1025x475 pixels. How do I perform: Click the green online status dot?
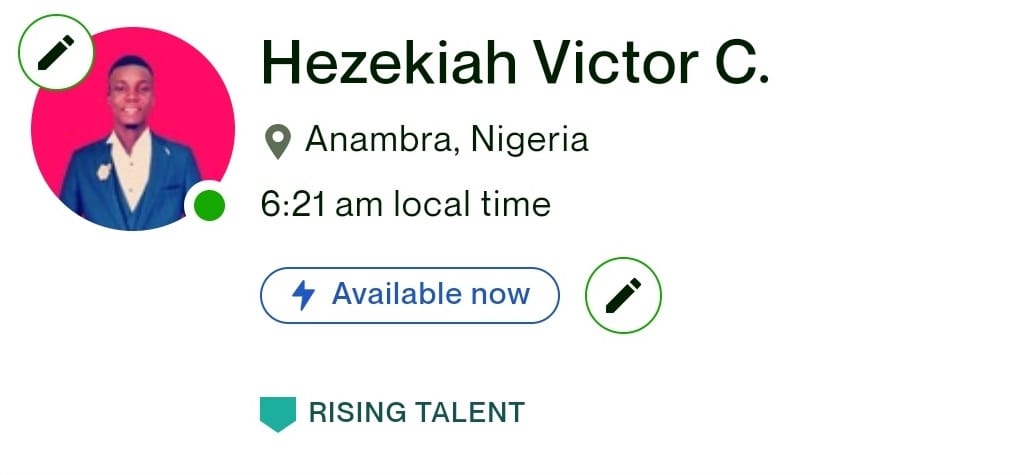[210, 206]
